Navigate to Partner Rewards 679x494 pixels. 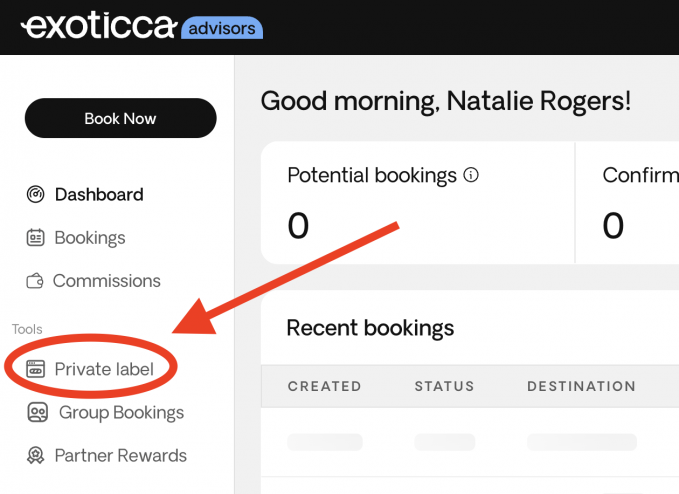[x=121, y=456]
